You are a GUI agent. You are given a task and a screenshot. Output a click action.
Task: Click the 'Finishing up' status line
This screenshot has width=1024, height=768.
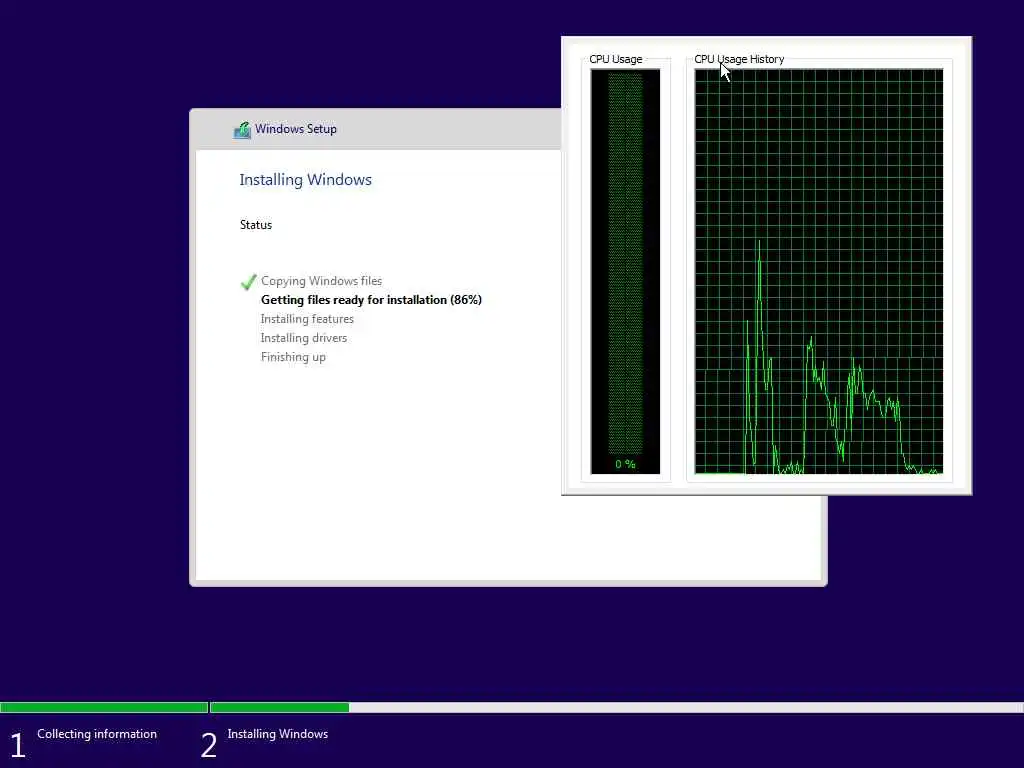(x=293, y=357)
